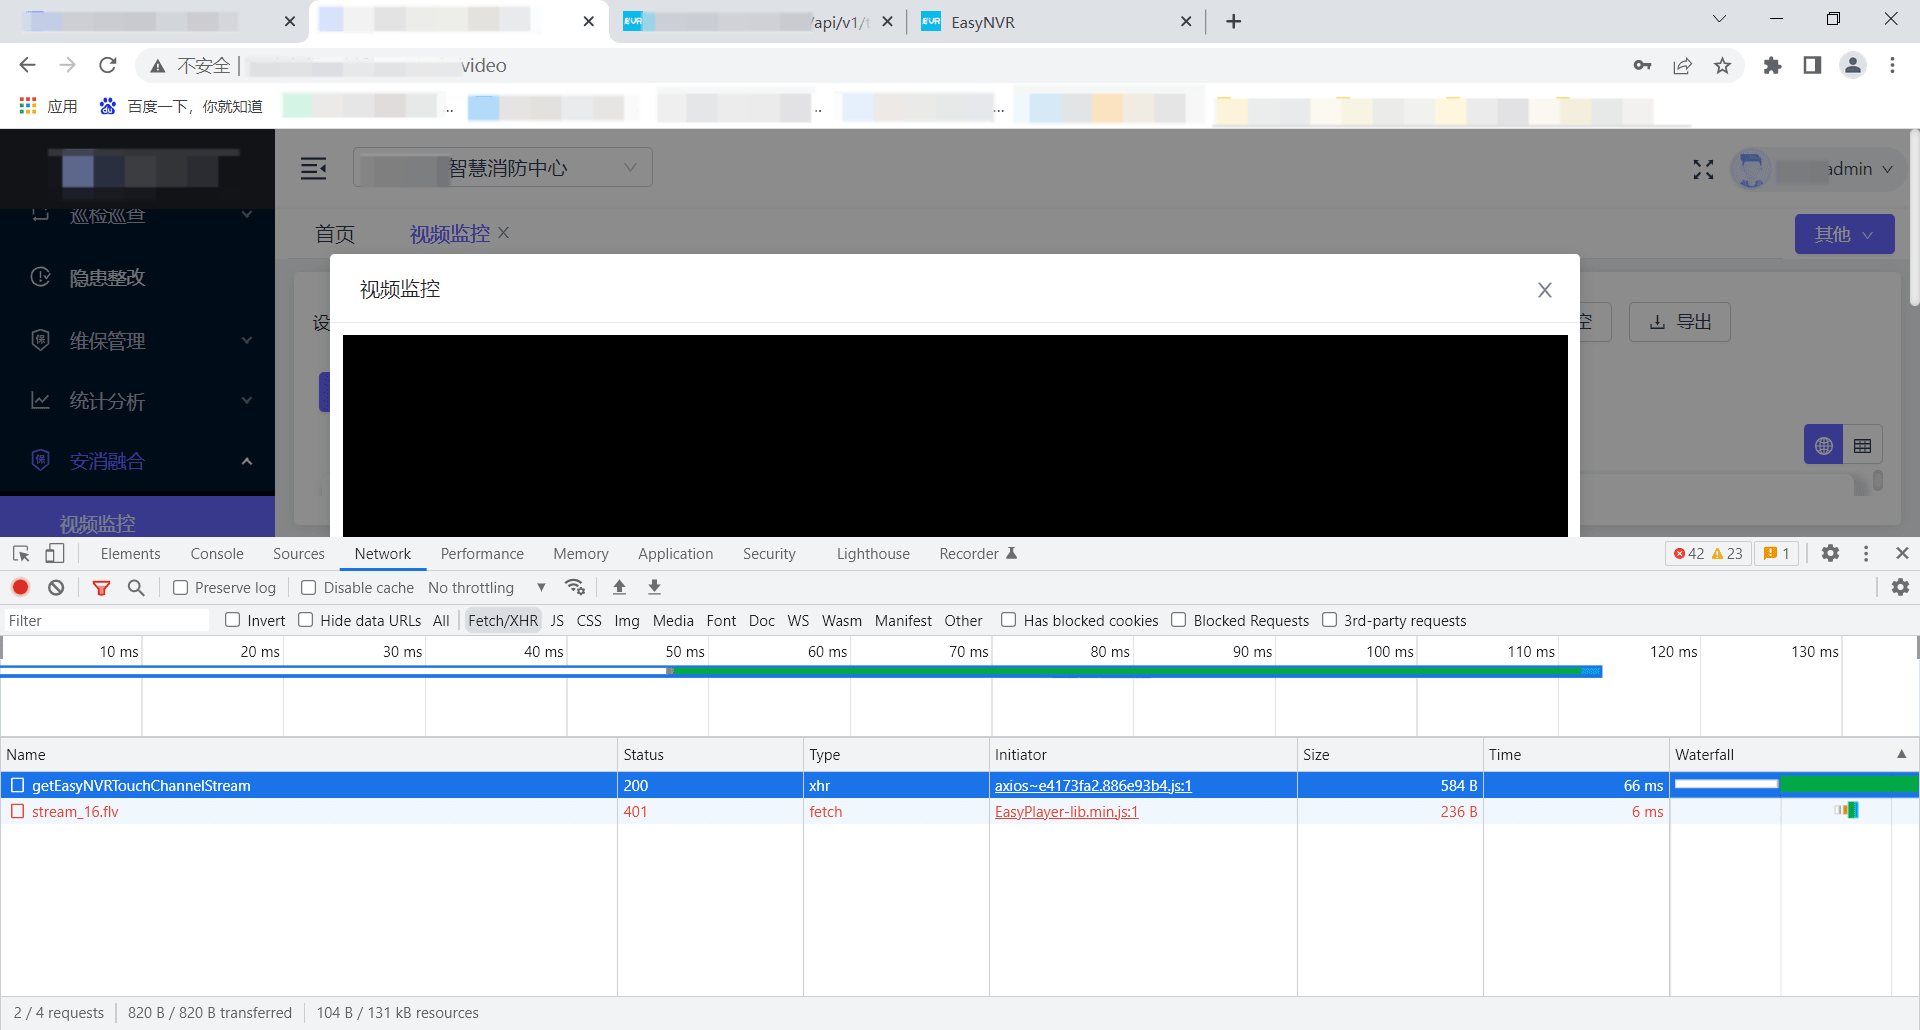
Task: Open DevTools customize three-dot menu
Action: [x=1866, y=553]
